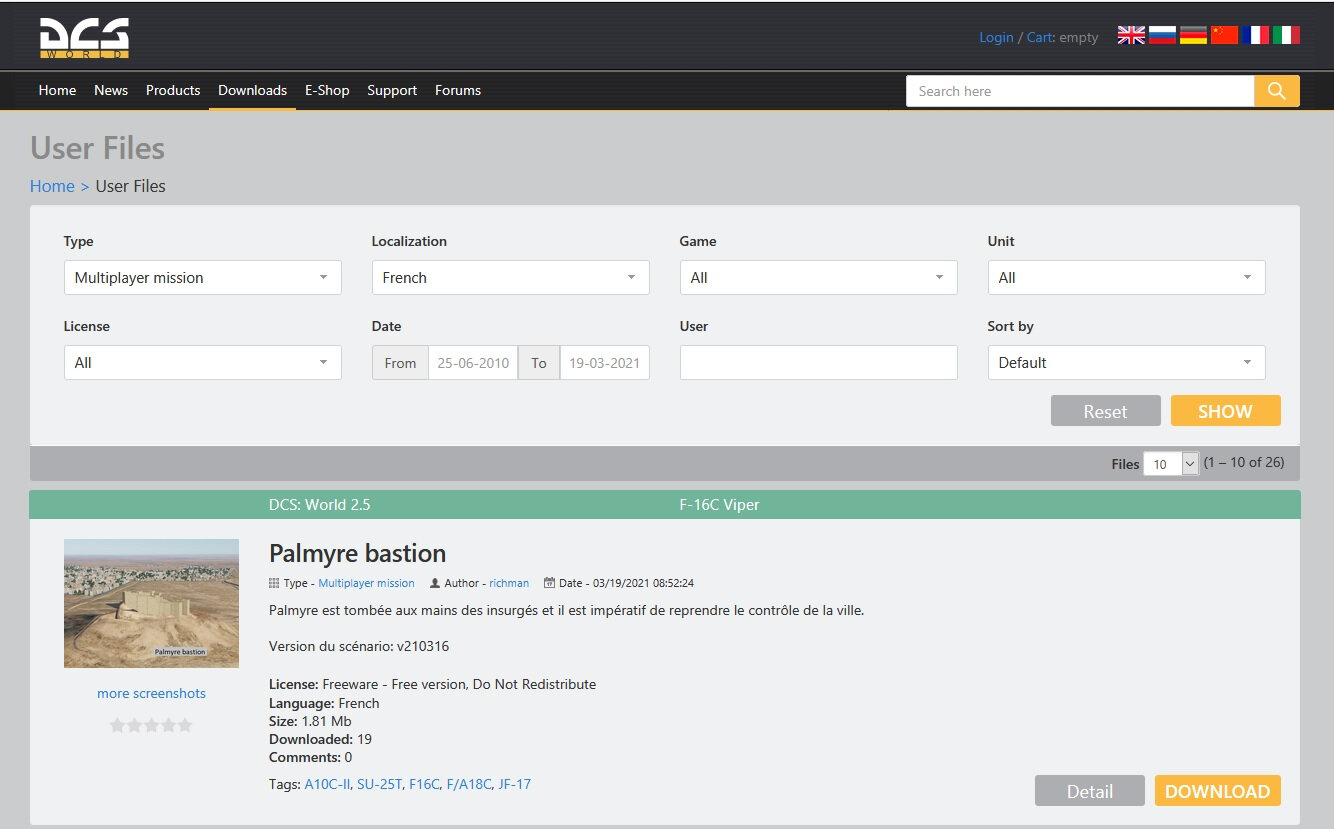Expand the License filter dropdown
This screenshot has width=1334, height=829.
click(202, 363)
